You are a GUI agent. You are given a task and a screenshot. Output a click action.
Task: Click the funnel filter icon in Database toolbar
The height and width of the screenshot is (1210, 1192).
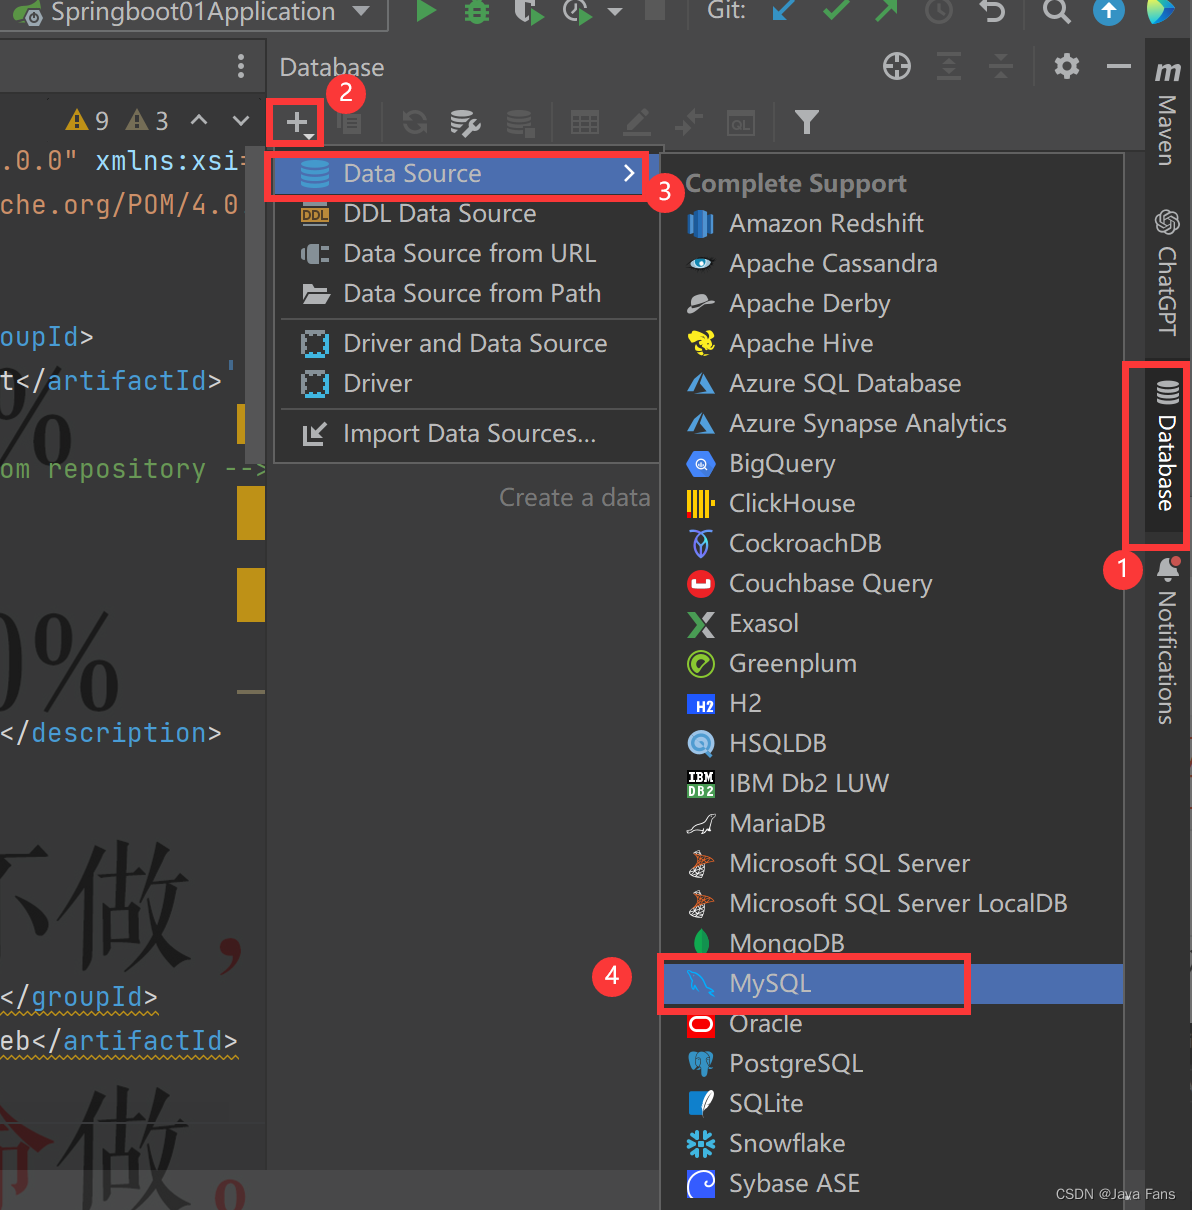(807, 123)
